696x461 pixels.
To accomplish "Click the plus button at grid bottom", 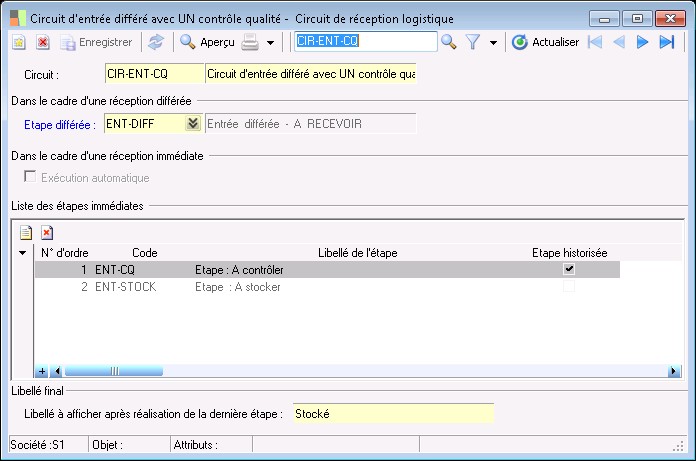I will [x=42, y=371].
